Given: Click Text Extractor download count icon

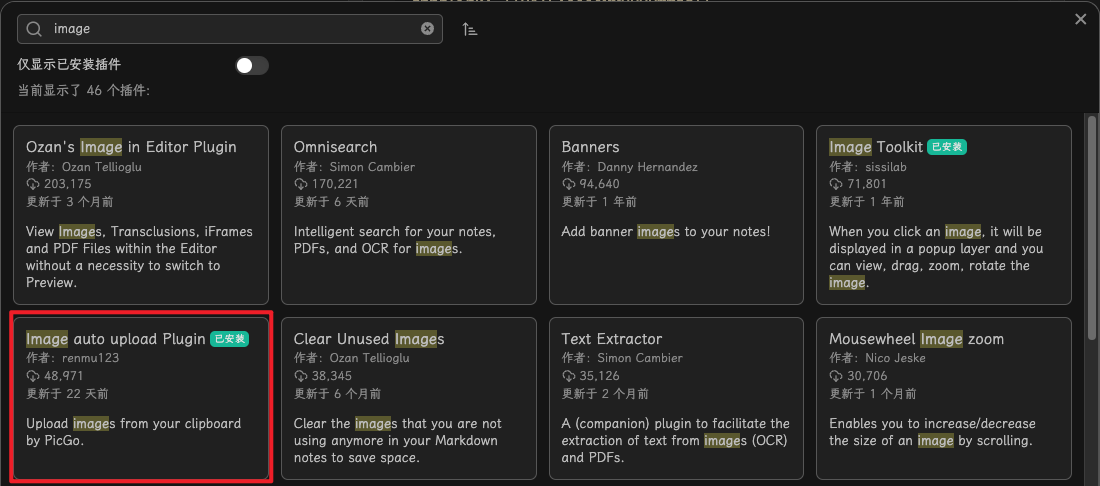Looking at the screenshot, I should (x=569, y=376).
